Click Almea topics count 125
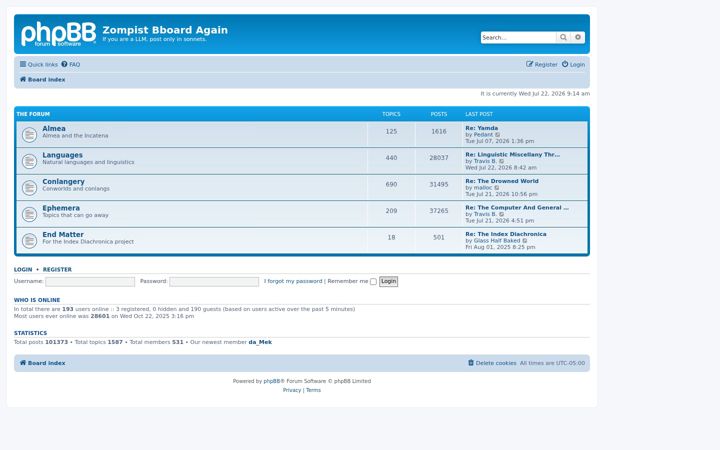Viewport: 720px width, 450px height. click(x=391, y=131)
